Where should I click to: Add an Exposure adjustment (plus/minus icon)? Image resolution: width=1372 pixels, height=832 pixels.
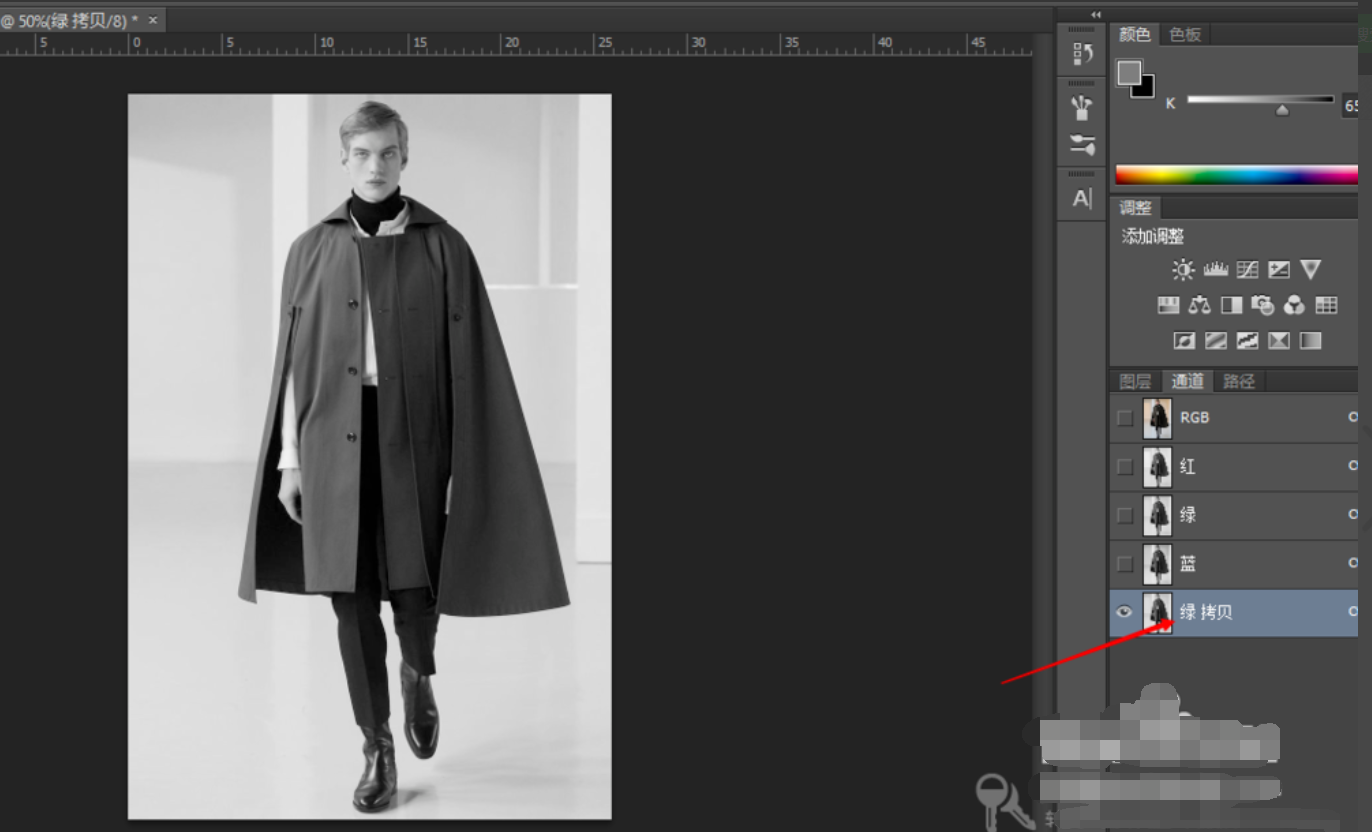[1279, 270]
